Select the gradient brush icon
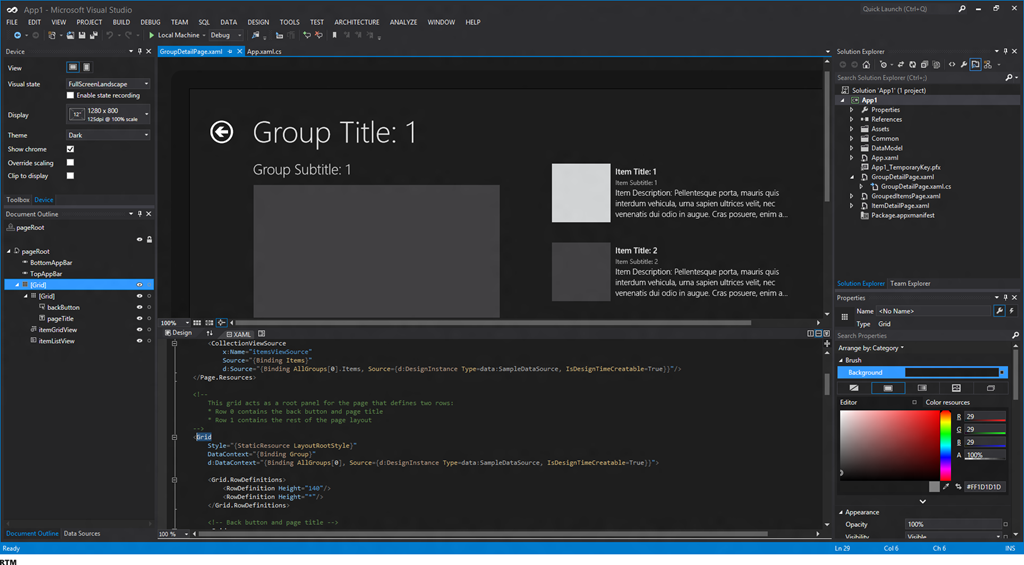The width and height of the screenshot is (1024, 565). (x=922, y=388)
